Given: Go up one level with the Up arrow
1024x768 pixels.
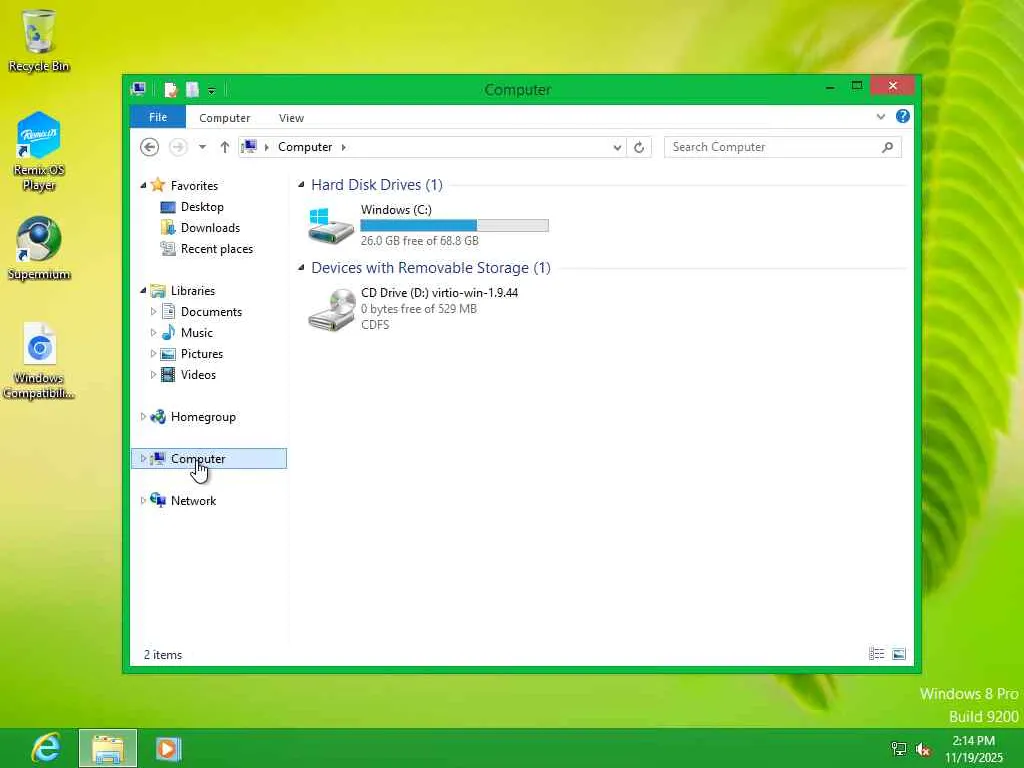Looking at the screenshot, I should [x=225, y=147].
